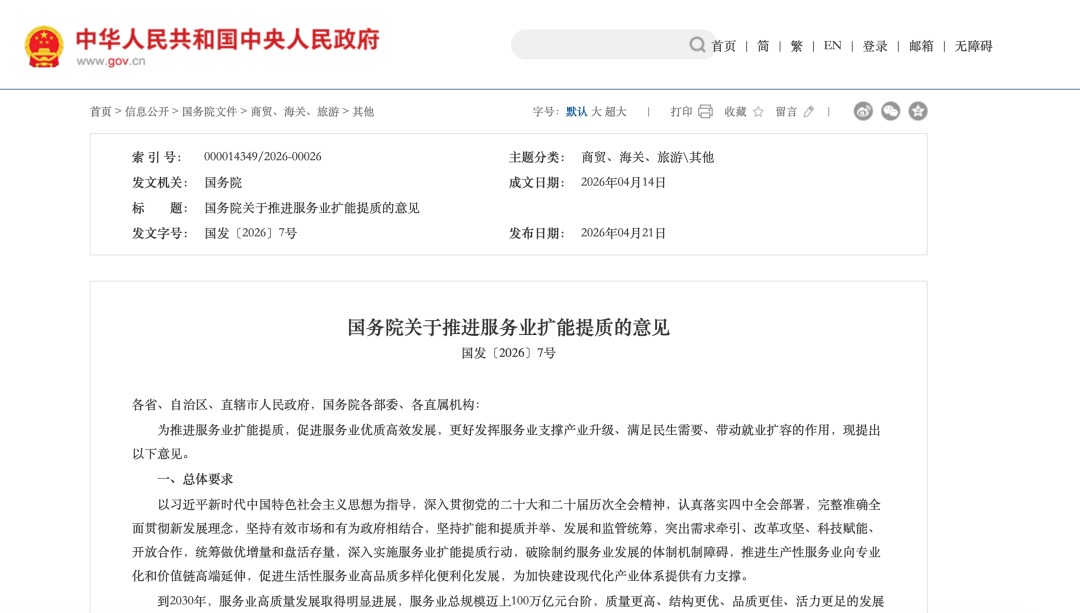Click the document number under the title
The image size is (1080, 613).
508,353
